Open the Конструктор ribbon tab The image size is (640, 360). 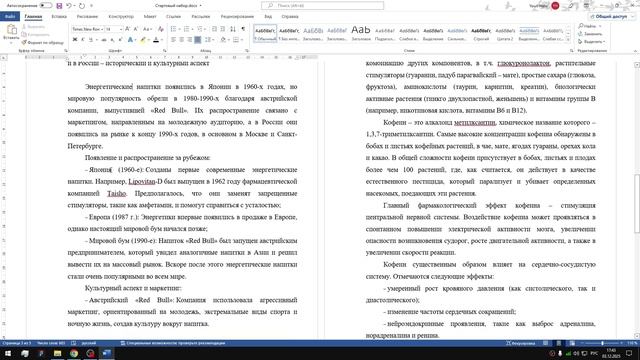(x=121, y=17)
